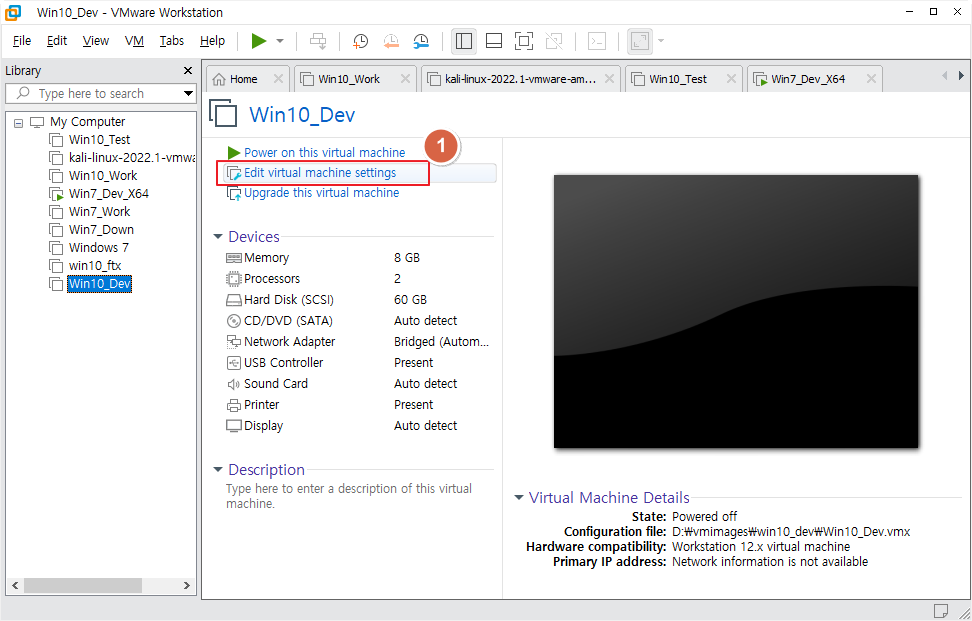Screen dimensions: 972x621
Task: Toggle the library sidebar view icon
Action: click(x=464, y=41)
